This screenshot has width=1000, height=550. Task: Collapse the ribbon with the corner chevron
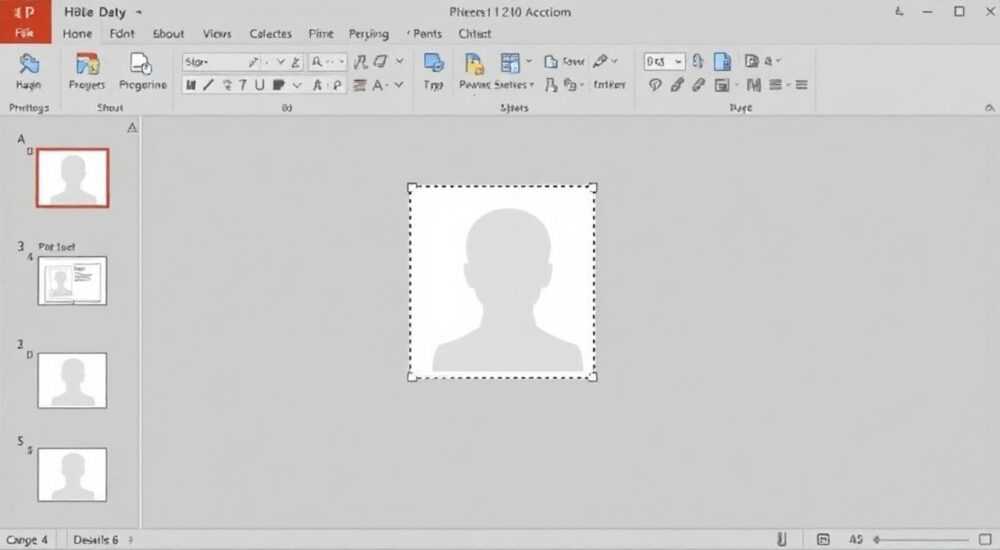pos(989,108)
